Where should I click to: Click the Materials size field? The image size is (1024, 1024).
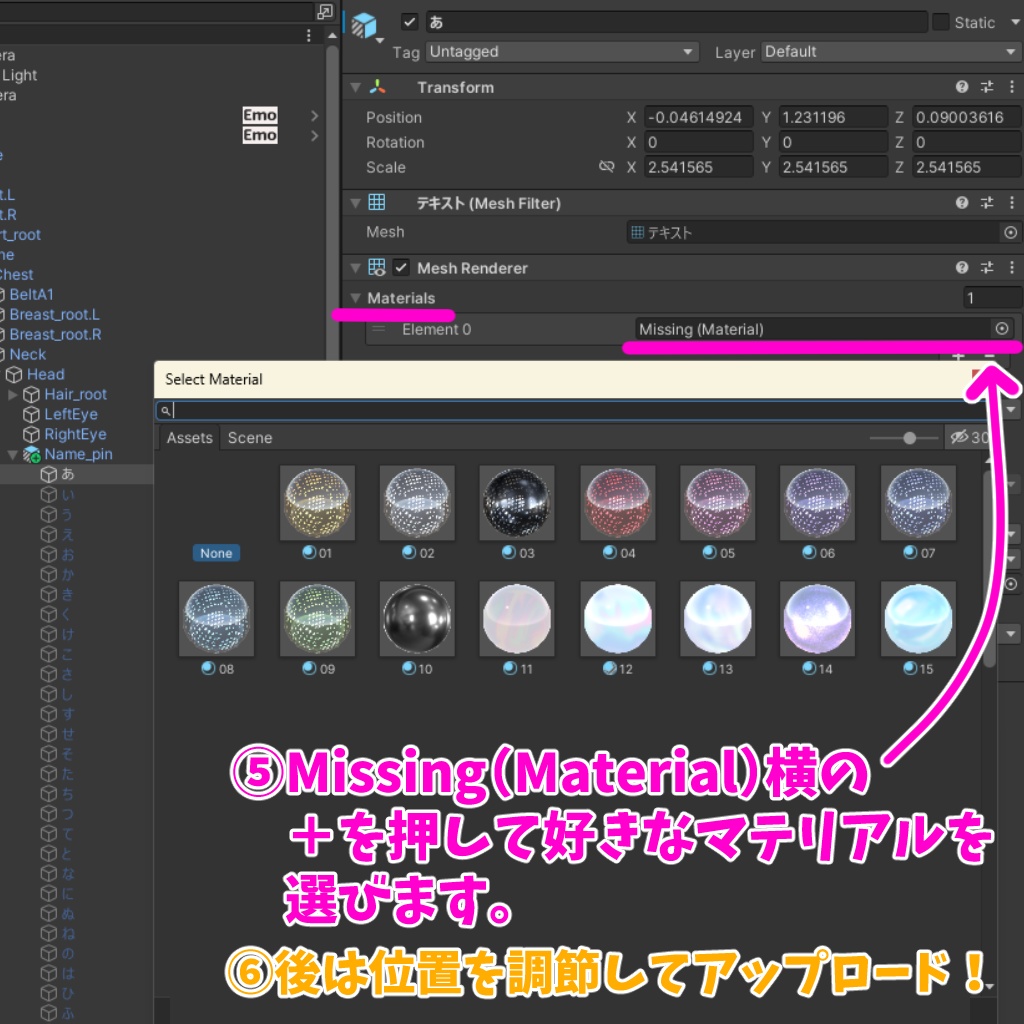coord(992,298)
